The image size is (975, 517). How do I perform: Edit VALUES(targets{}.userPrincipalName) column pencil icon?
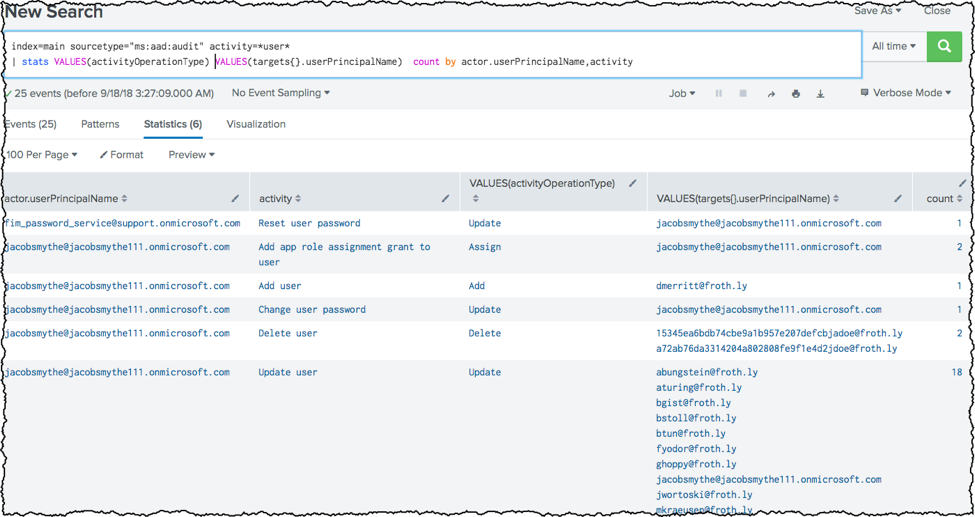pyautogui.click(x=898, y=198)
